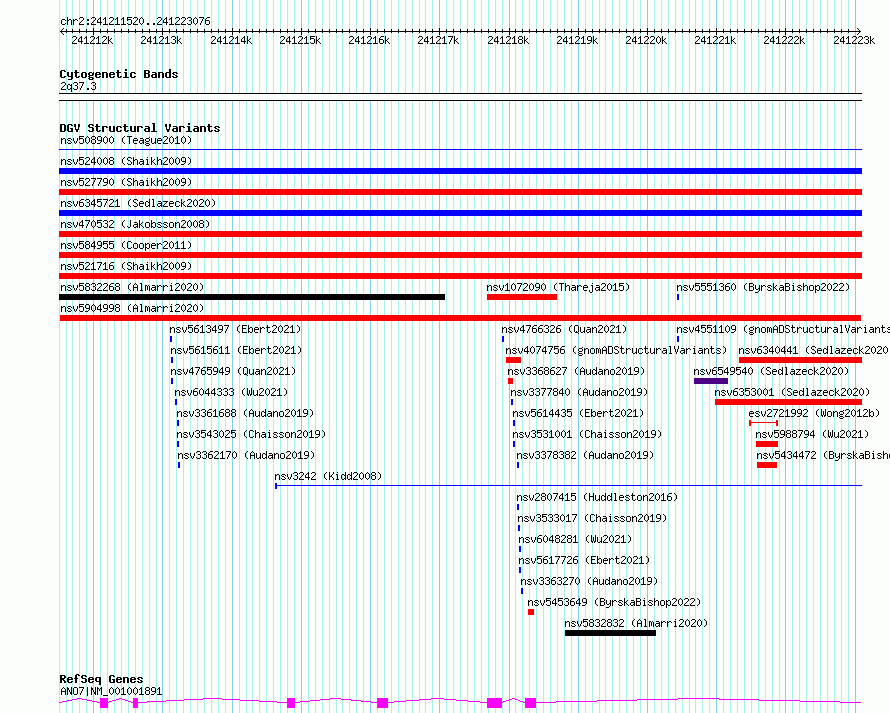890x713 pixels.
Task: Open nsv6048281 (Wu2021) variant label
Action: coord(575,539)
